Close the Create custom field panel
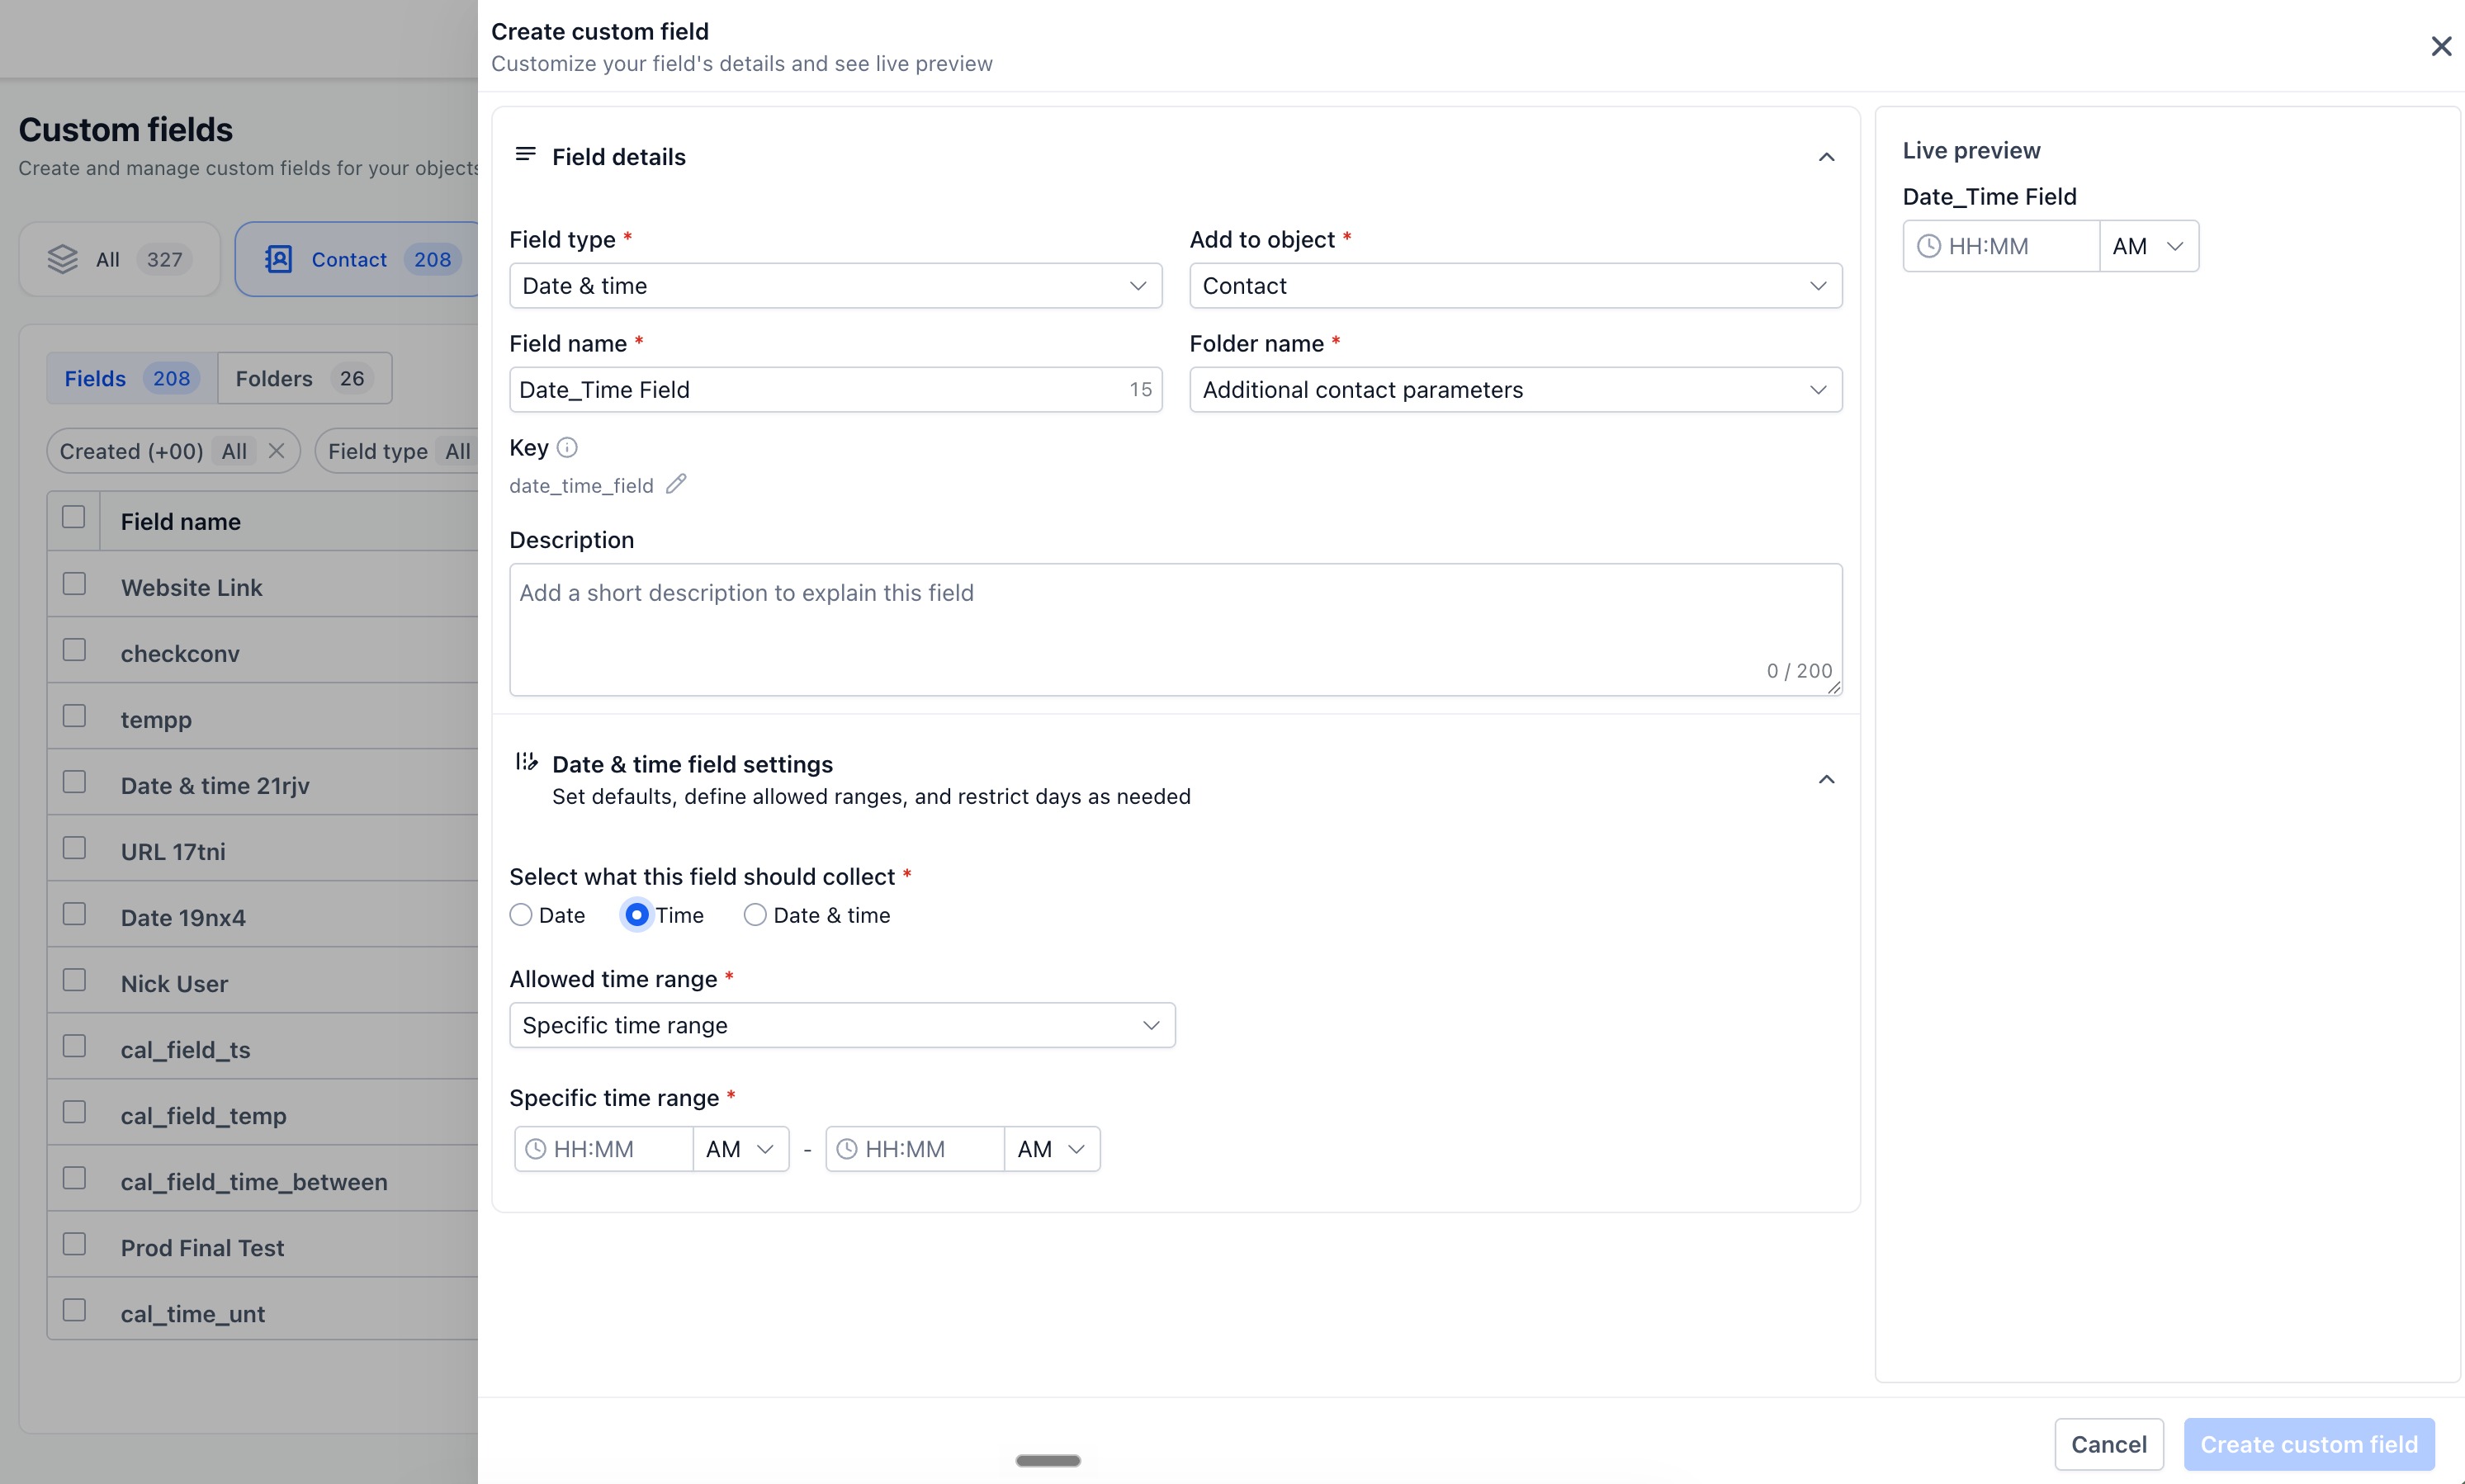 [2441, 46]
